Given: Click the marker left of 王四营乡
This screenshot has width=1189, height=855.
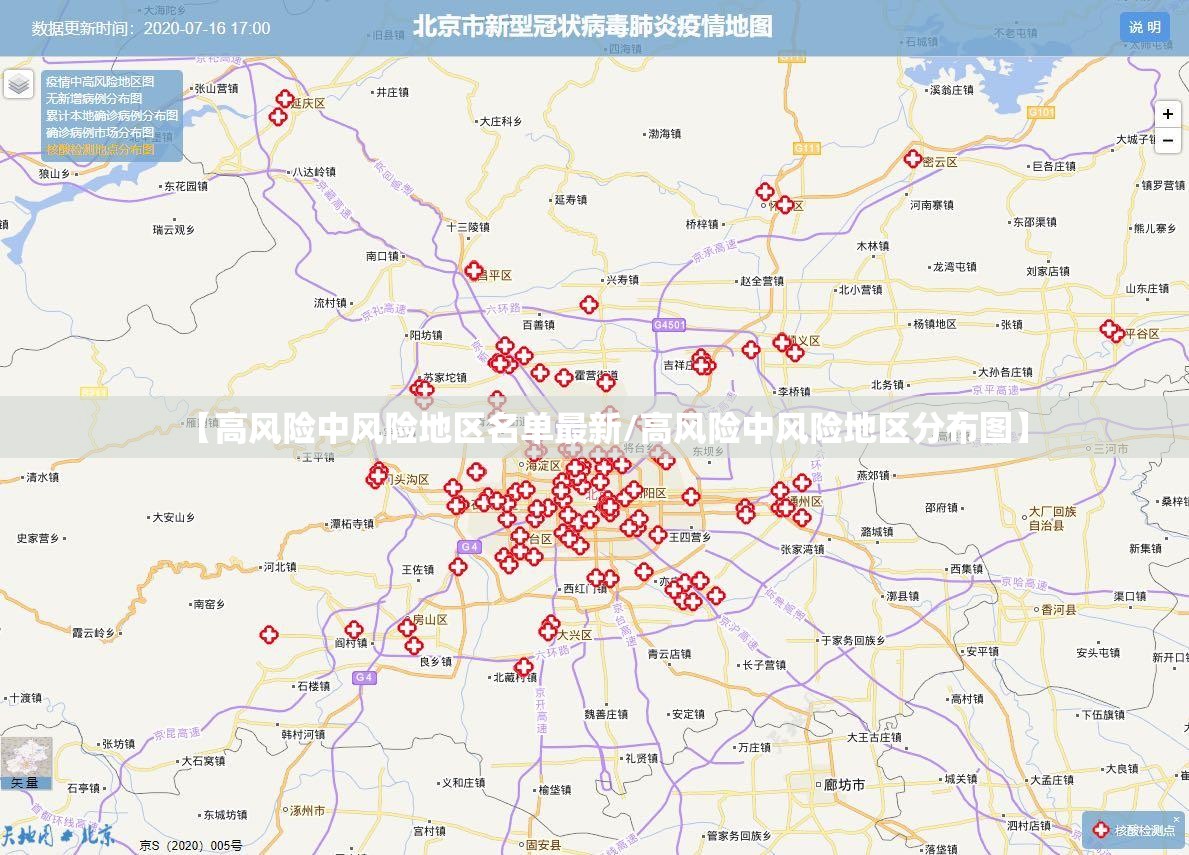Looking at the screenshot, I should point(657,535).
